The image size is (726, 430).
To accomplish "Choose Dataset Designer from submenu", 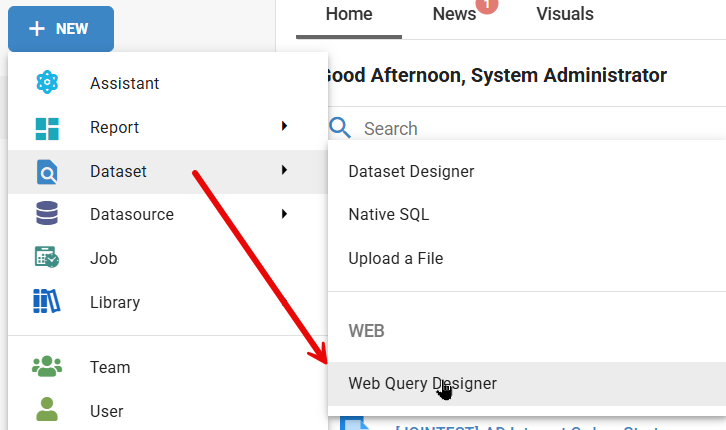I will [411, 171].
